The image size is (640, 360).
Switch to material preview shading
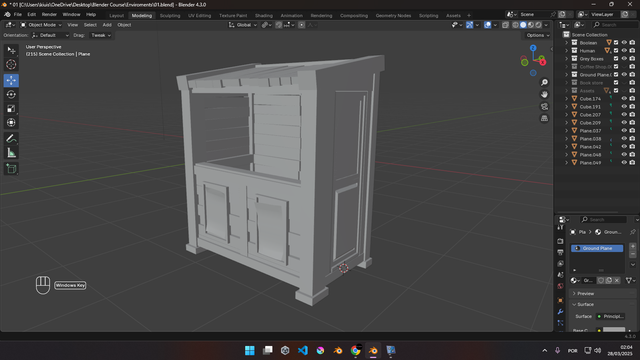point(531,25)
